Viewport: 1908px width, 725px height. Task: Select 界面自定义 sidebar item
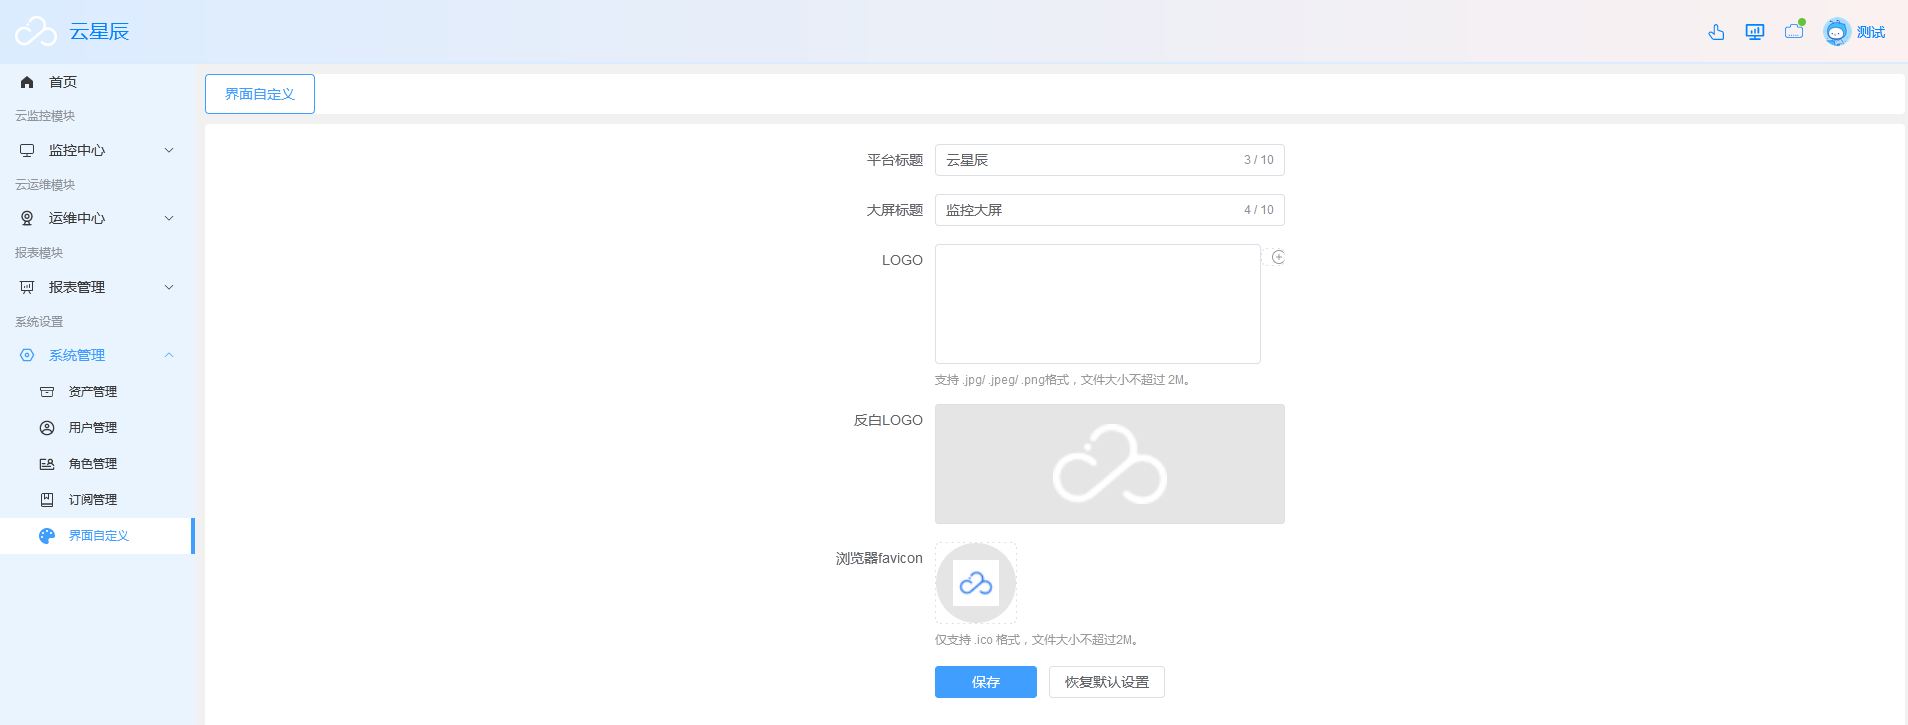[97, 536]
